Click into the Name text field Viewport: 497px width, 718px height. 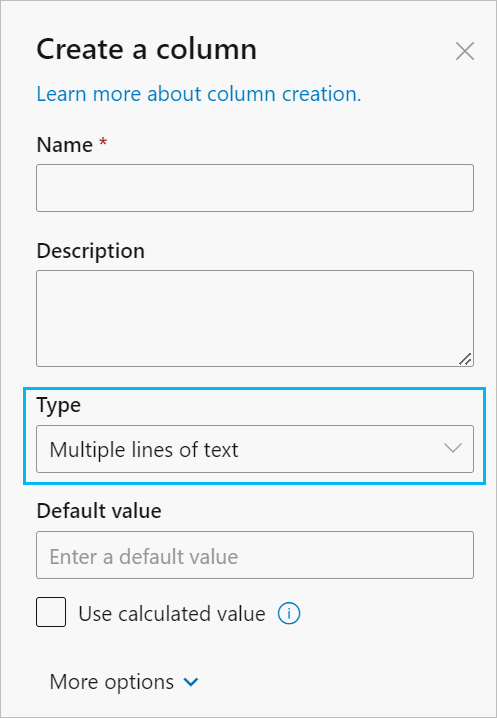coord(255,188)
